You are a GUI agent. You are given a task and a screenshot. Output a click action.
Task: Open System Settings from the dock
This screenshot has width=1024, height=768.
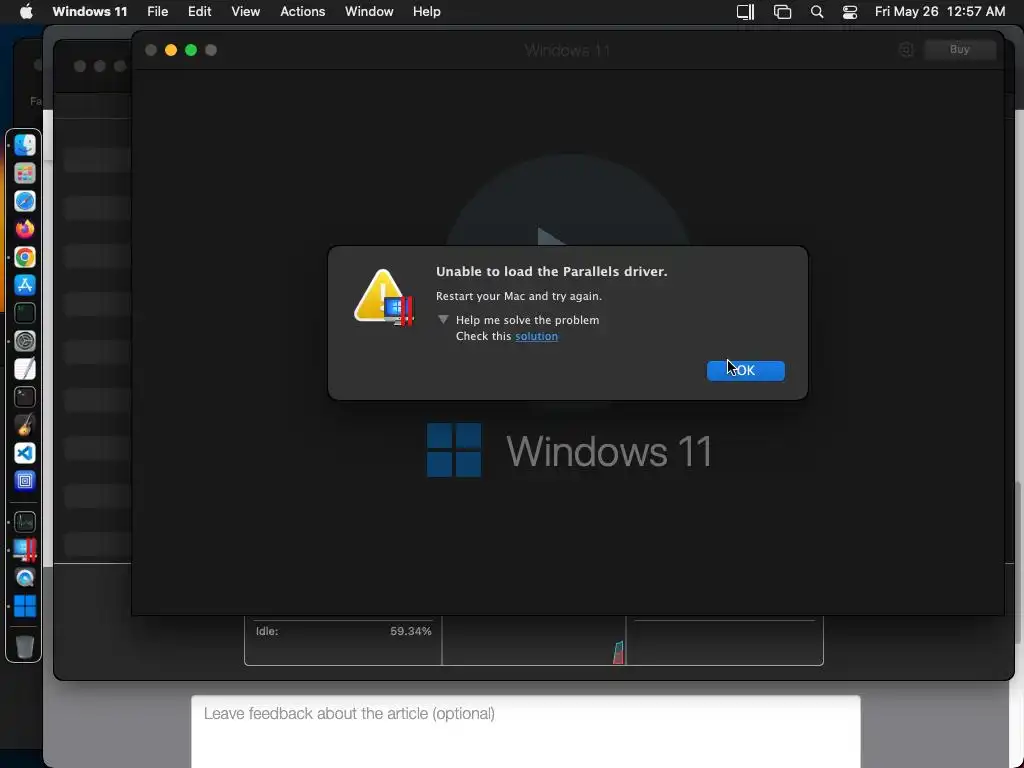25,341
